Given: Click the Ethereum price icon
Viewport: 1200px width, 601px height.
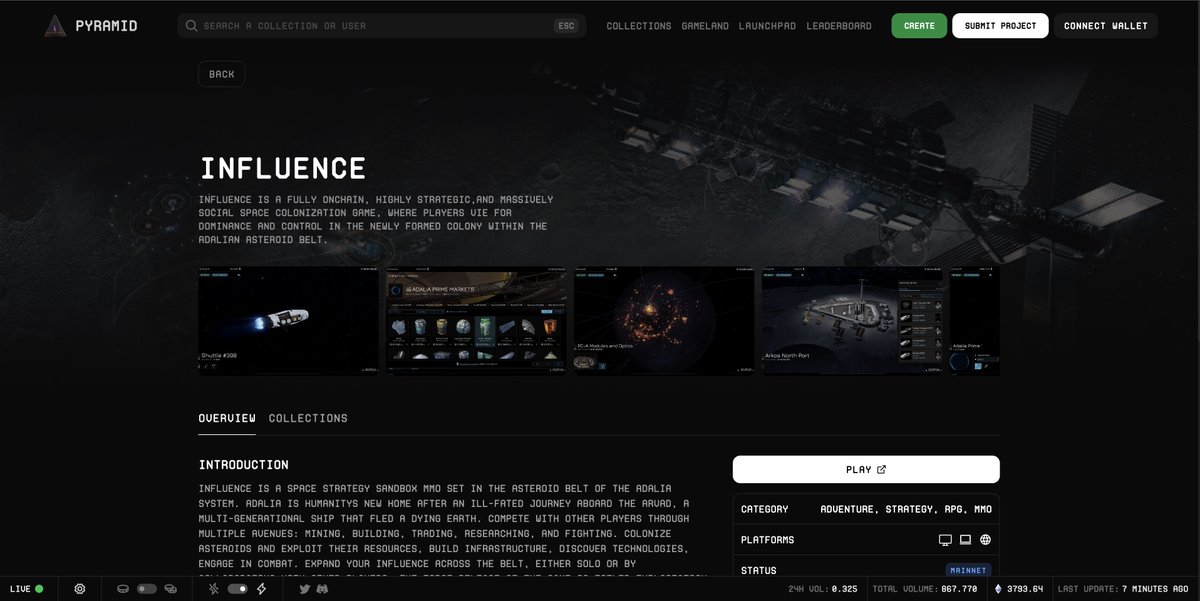Looking at the screenshot, I should pos(997,589).
